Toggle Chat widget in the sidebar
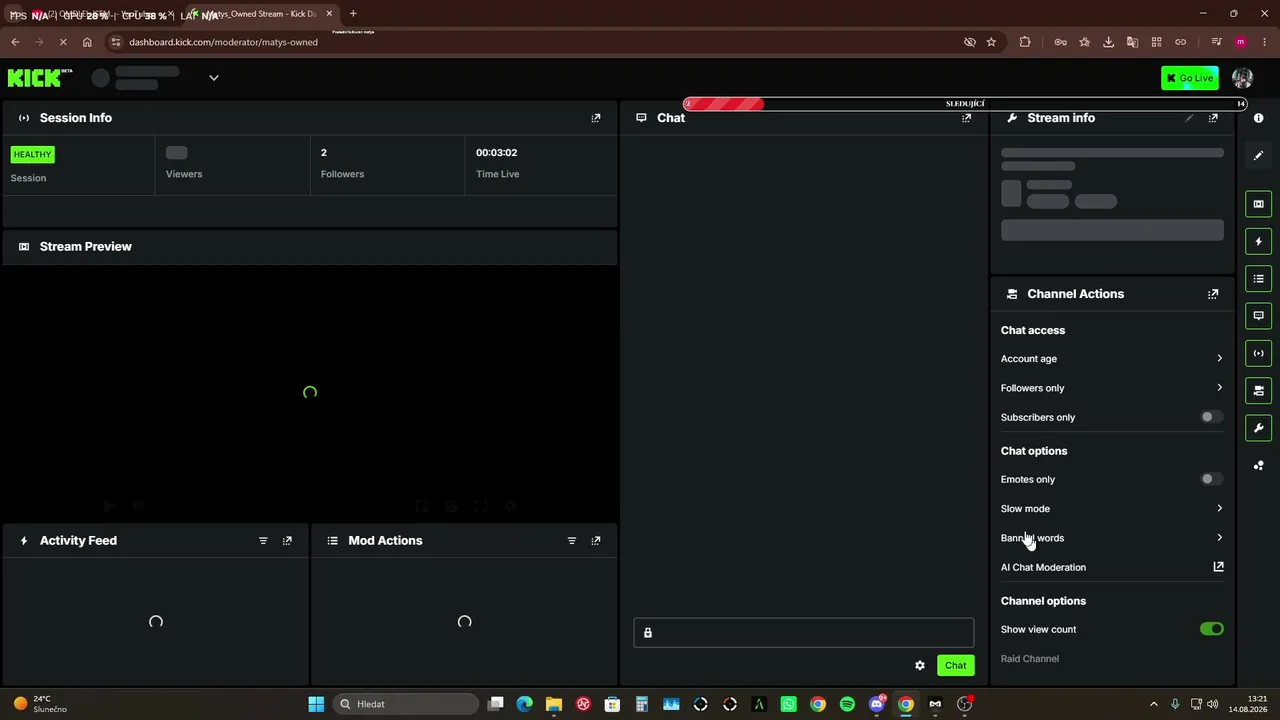 coord(1259,316)
